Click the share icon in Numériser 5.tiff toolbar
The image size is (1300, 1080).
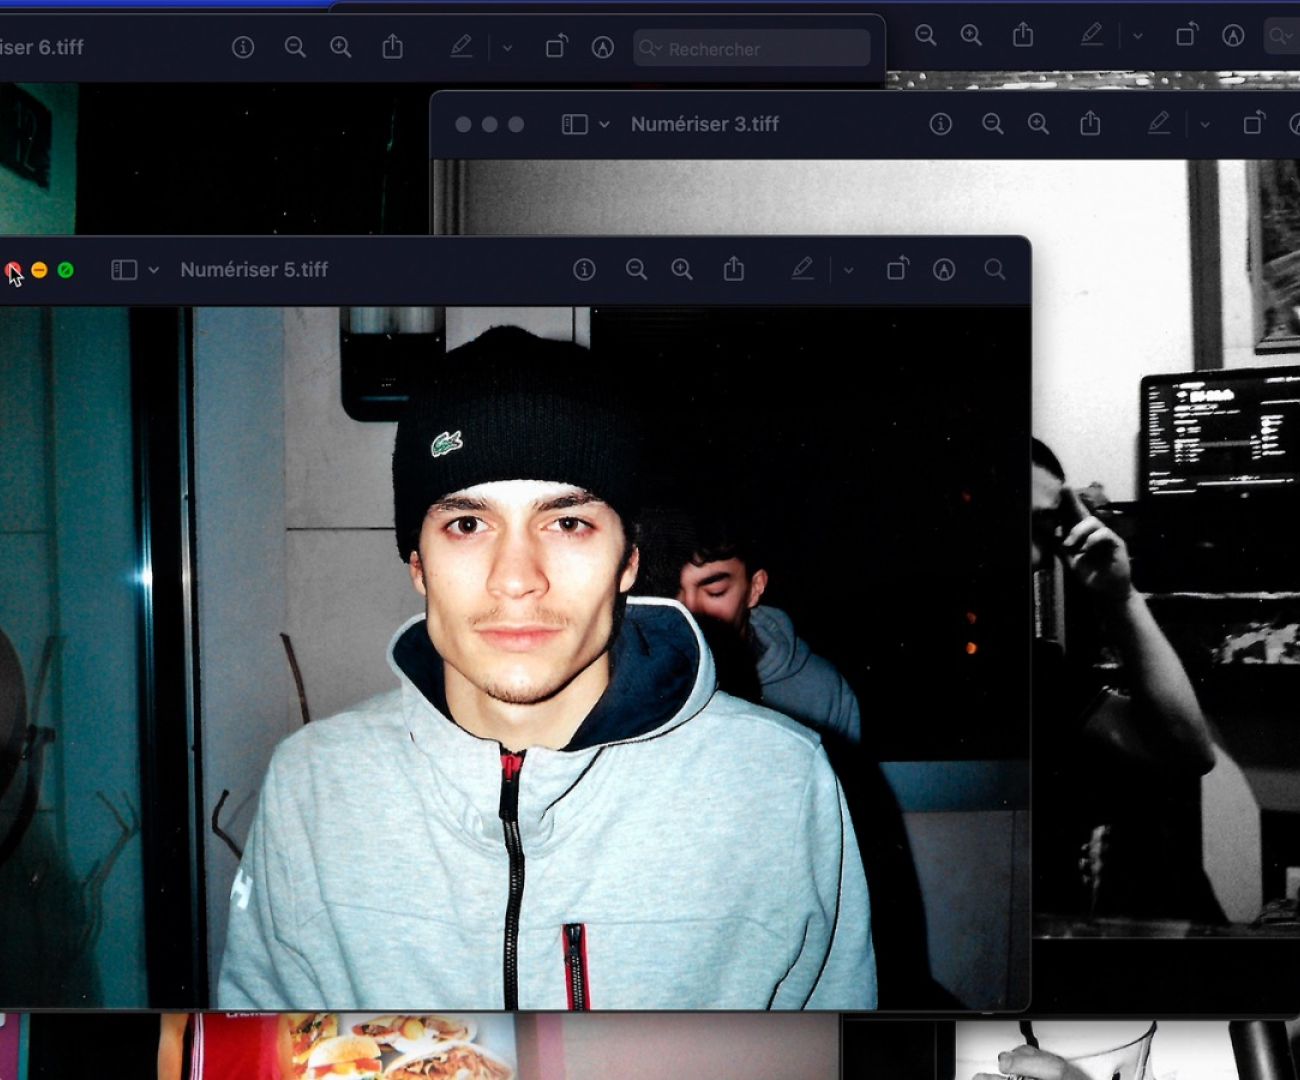coord(734,269)
